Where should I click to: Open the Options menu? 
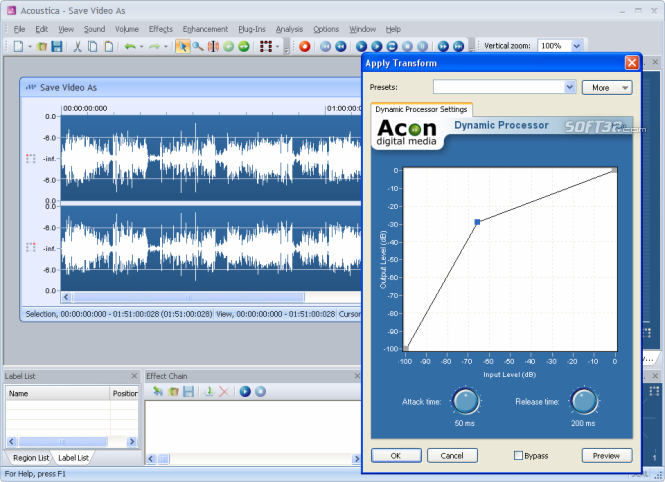(x=326, y=29)
